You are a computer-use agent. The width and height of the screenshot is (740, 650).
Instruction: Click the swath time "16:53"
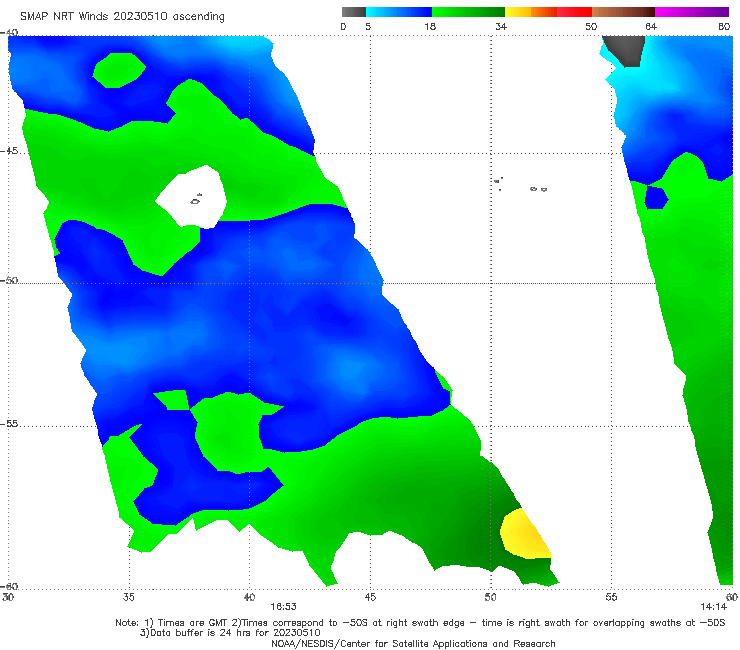point(283,607)
